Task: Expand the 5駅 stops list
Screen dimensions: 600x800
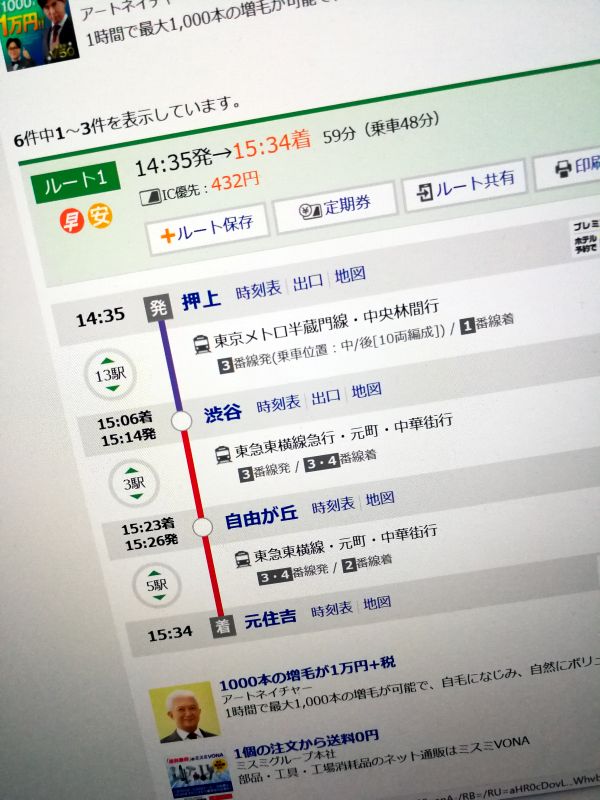Action: pyautogui.click(x=157, y=585)
